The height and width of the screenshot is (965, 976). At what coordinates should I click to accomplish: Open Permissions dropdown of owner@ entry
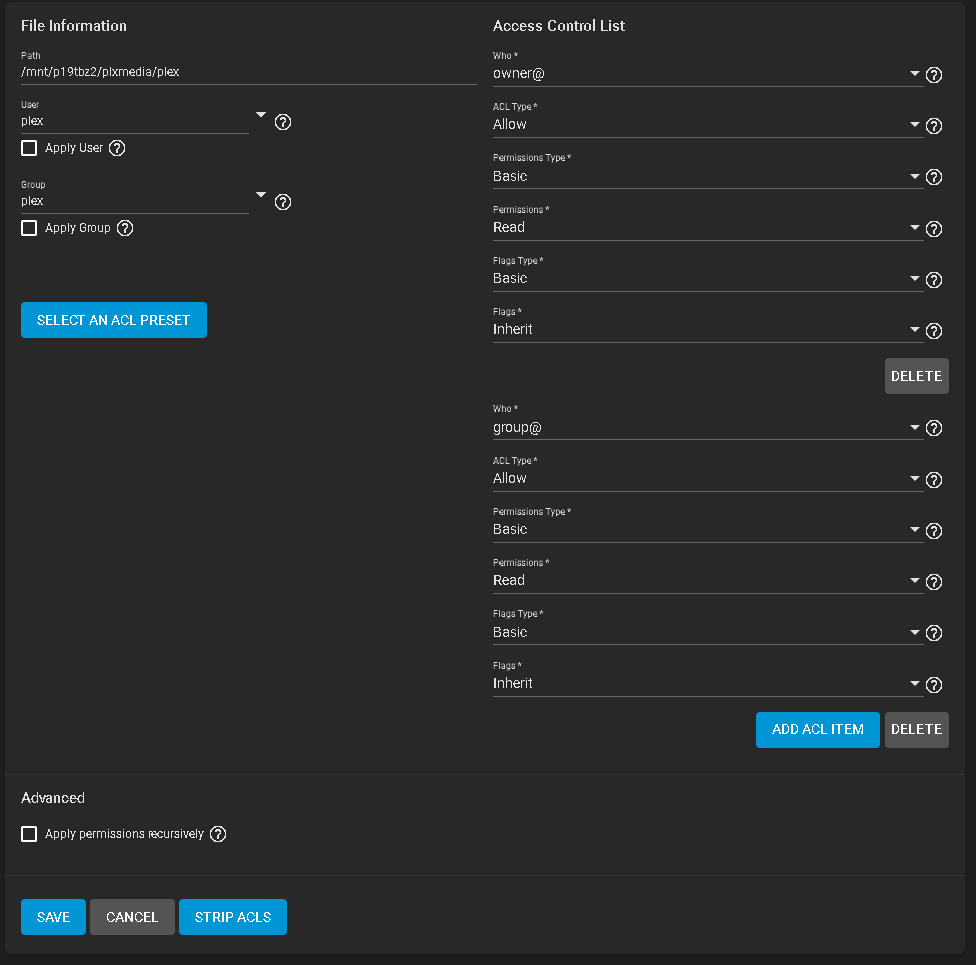point(708,227)
